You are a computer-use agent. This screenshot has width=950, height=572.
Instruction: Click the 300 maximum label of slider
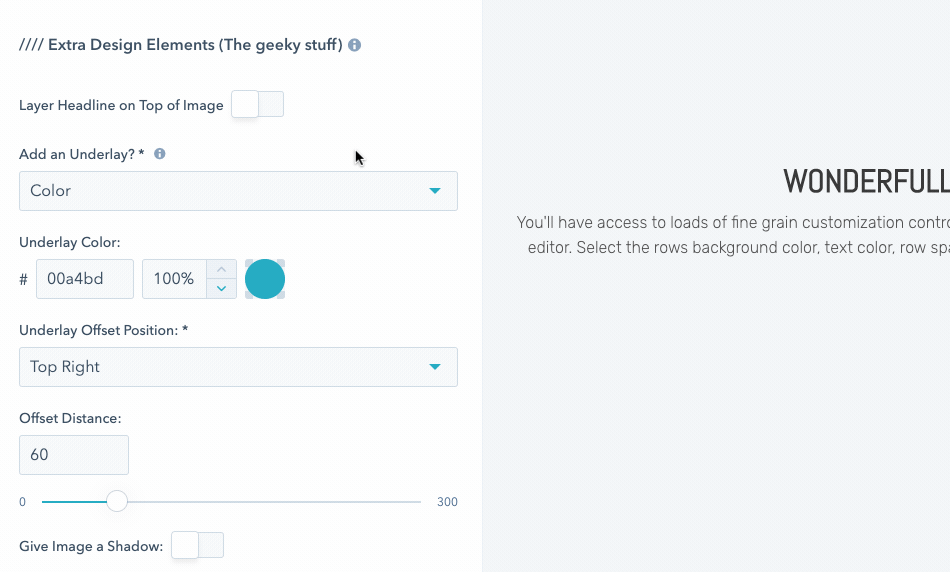pos(447,502)
